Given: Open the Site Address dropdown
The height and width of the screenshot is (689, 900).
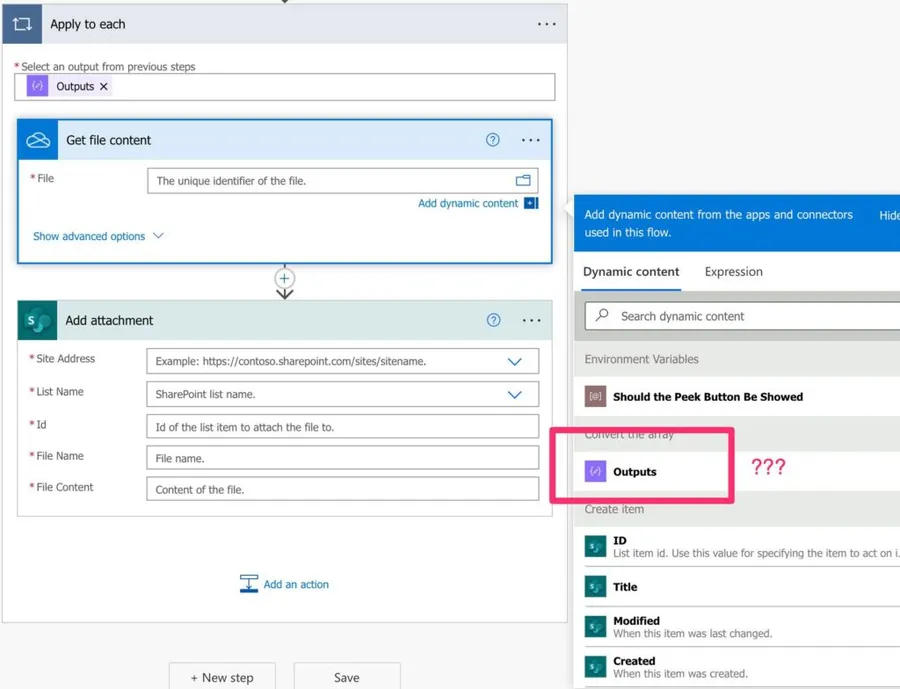Looking at the screenshot, I should click(x=514, y=361).
